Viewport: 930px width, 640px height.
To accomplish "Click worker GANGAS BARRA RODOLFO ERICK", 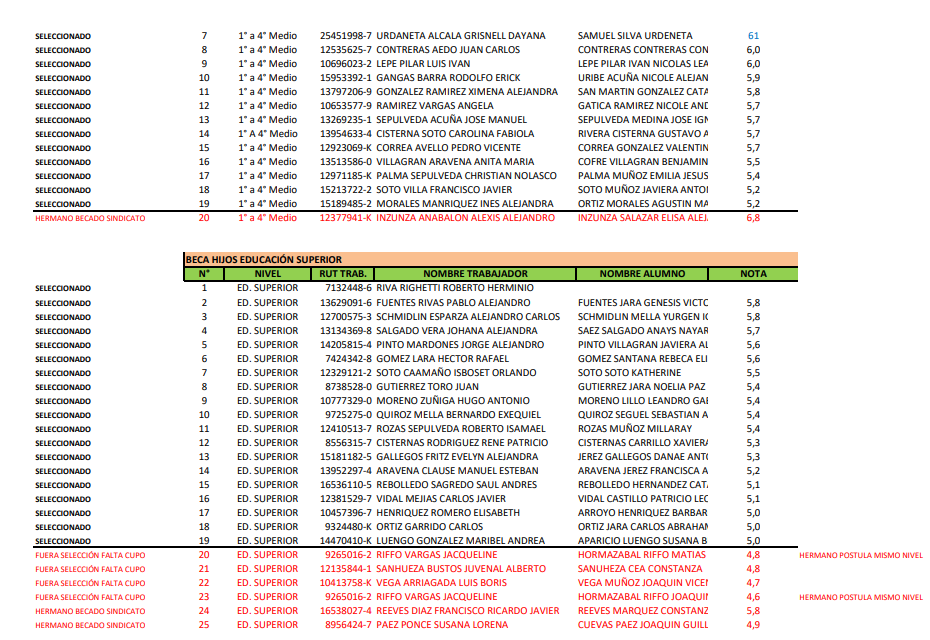I will (x=448, y=78).
